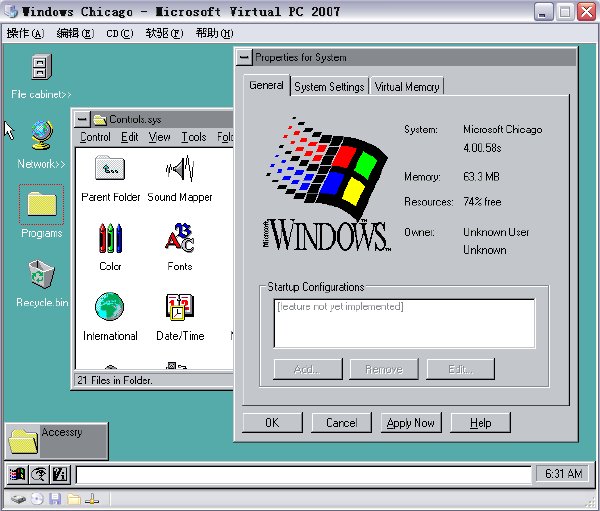600x511 pixels.
Task: Click the Virtual PC application icon in title bar
Action: [x=12, y=11]
